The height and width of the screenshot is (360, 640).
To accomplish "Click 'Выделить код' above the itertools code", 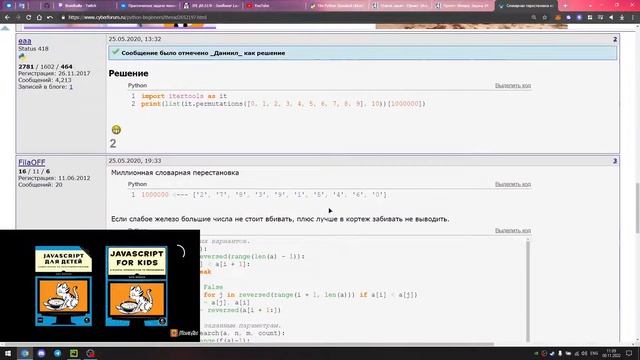I will [513, 85].
